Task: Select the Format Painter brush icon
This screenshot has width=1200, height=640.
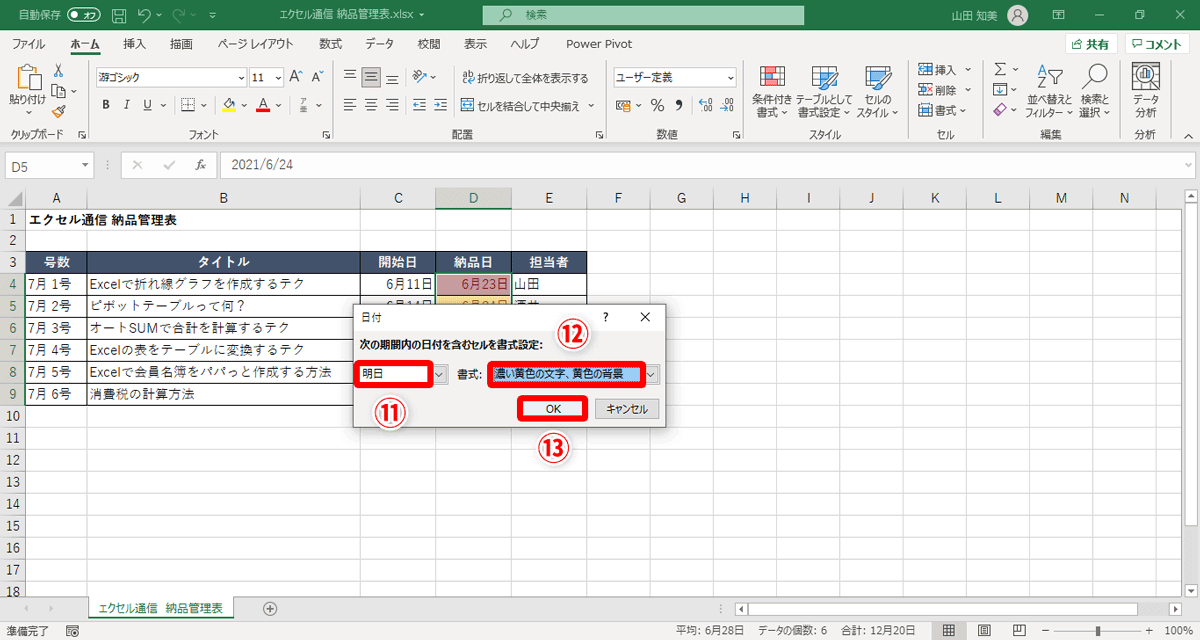Action: [x=58, y=111]
